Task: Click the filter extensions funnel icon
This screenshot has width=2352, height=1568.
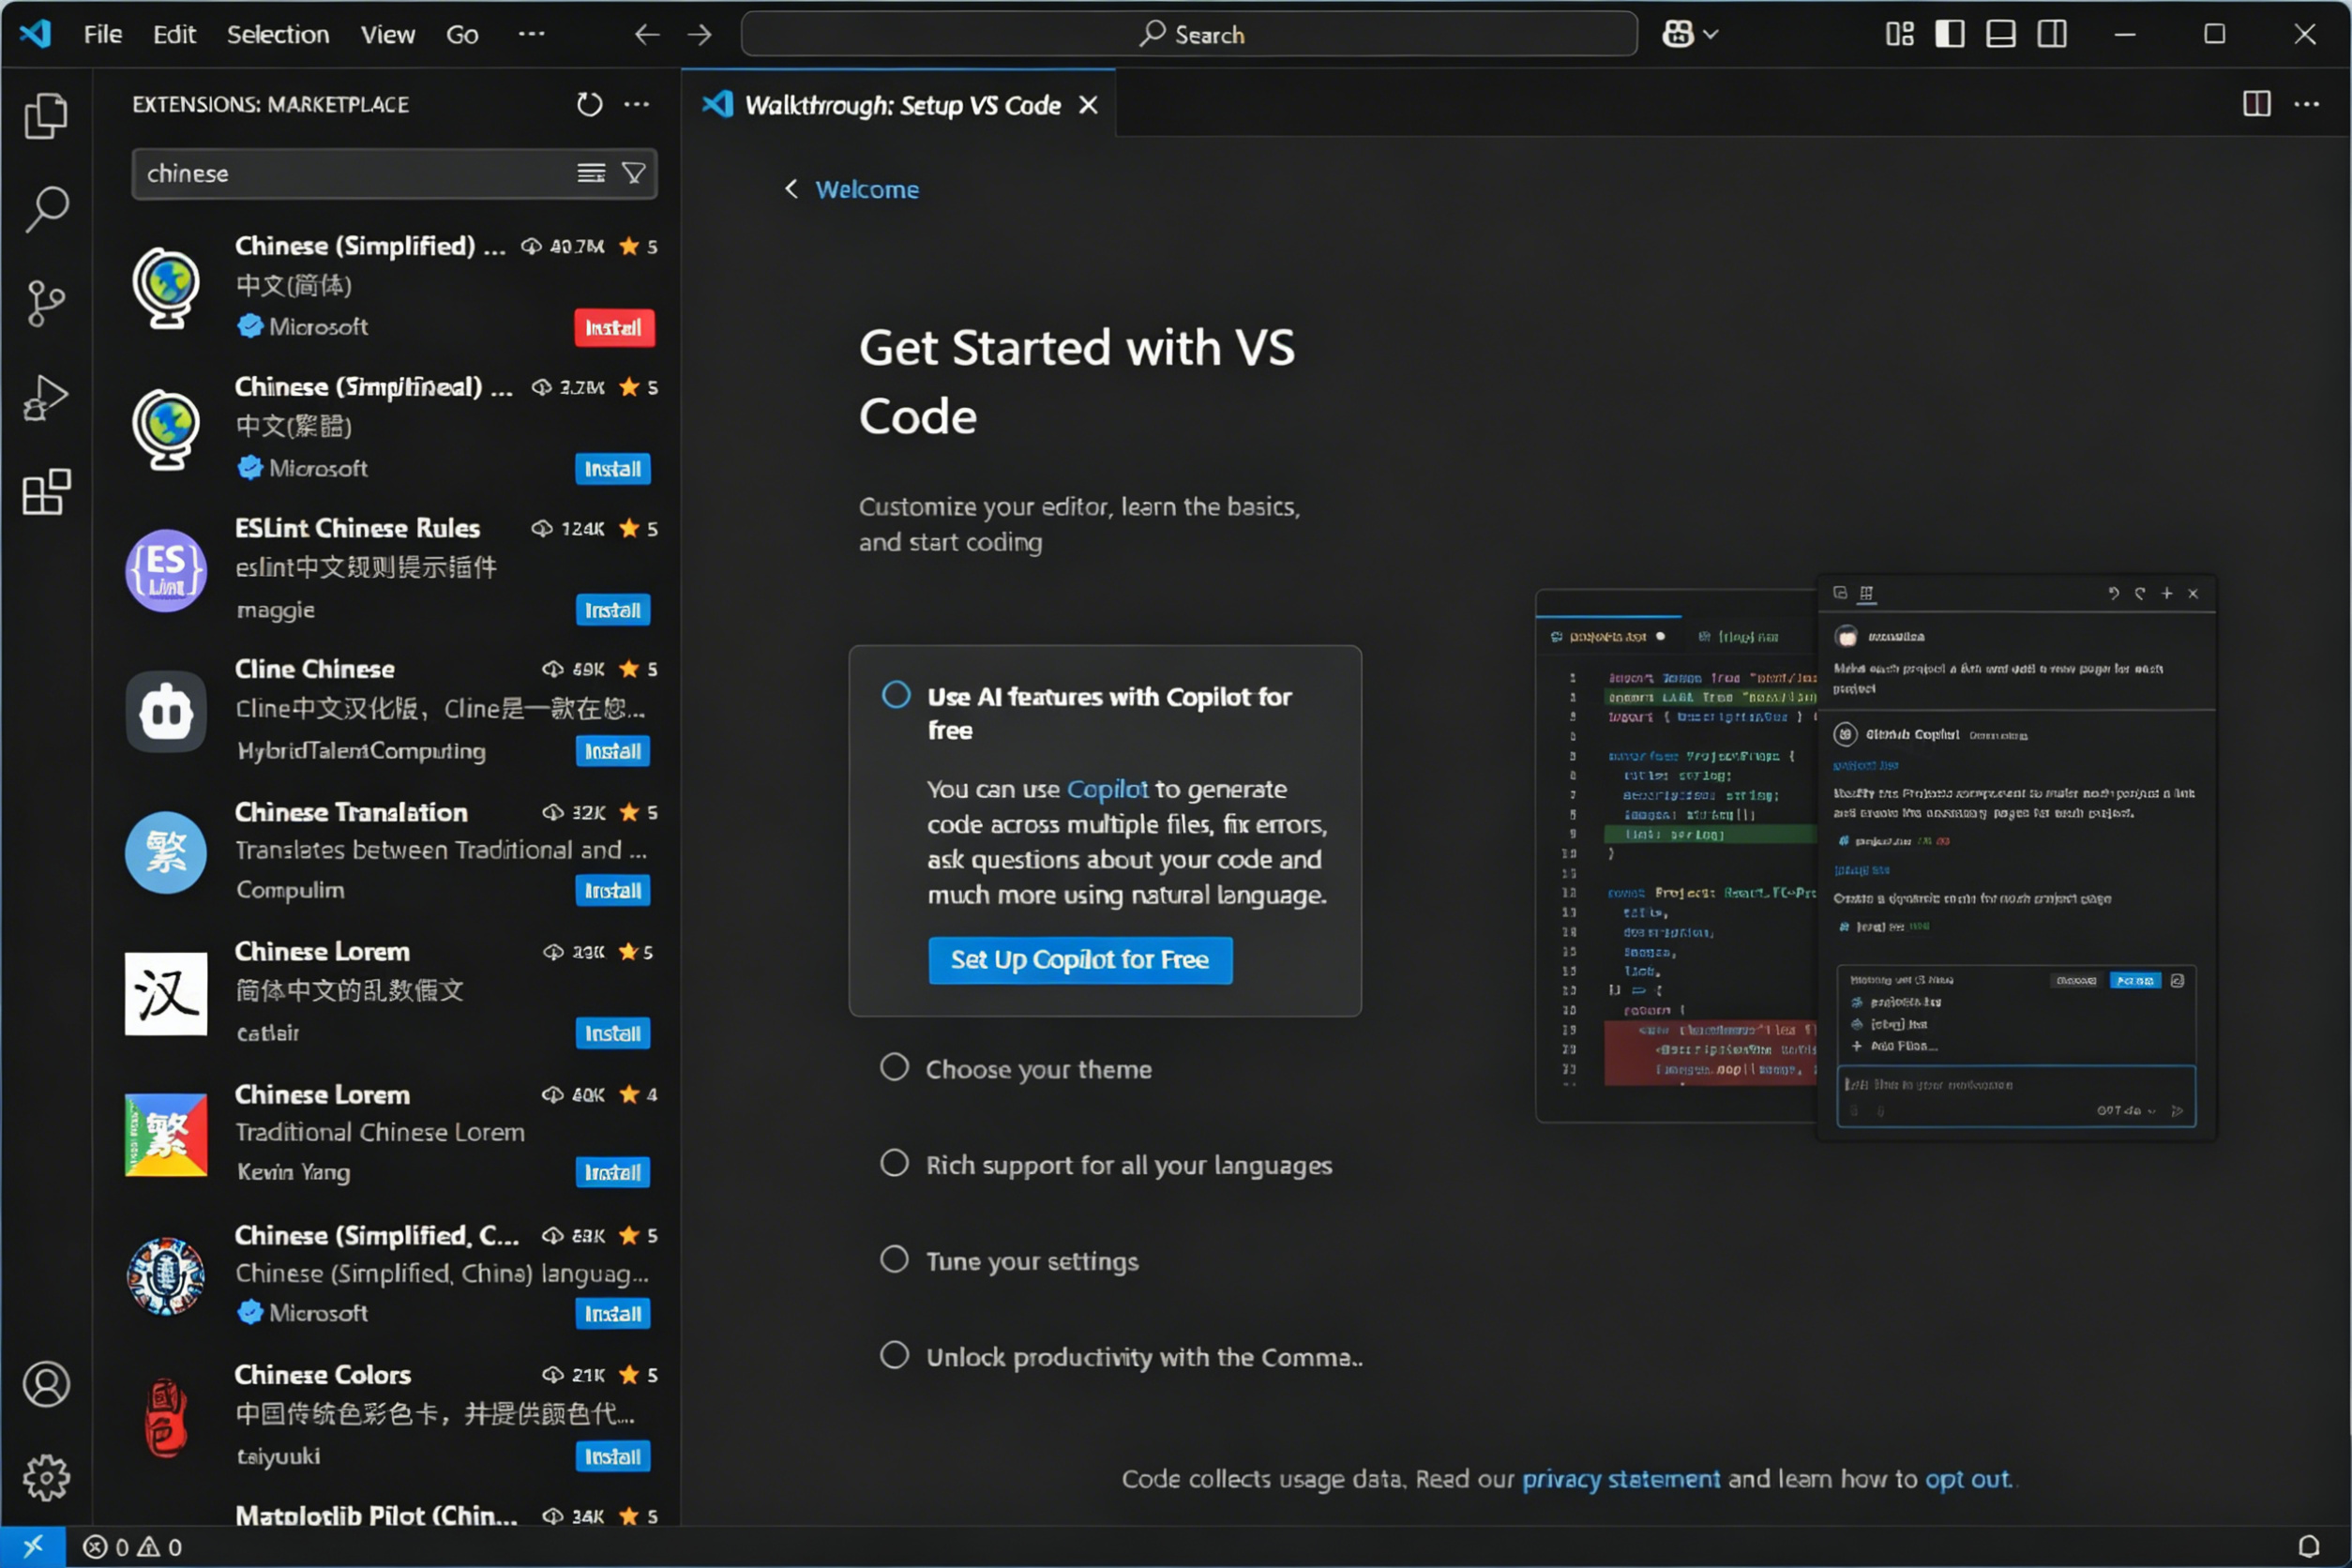Action: 634,173
